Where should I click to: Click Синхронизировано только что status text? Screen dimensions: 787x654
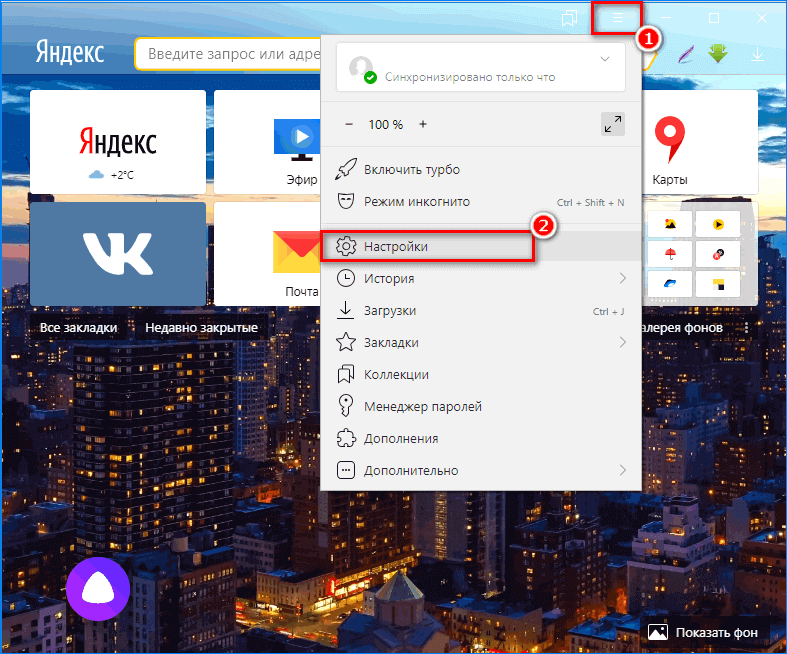(x=470, y=77)
